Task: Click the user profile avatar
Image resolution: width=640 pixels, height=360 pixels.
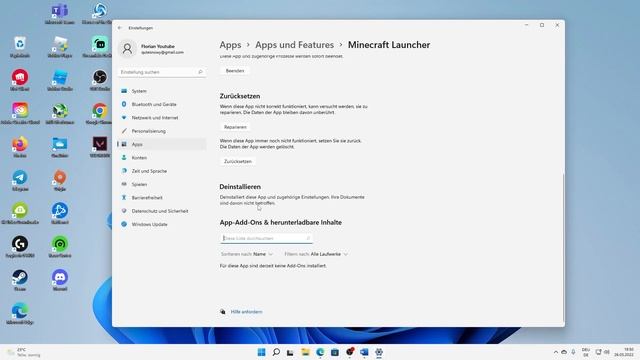Action: point(127,49)
